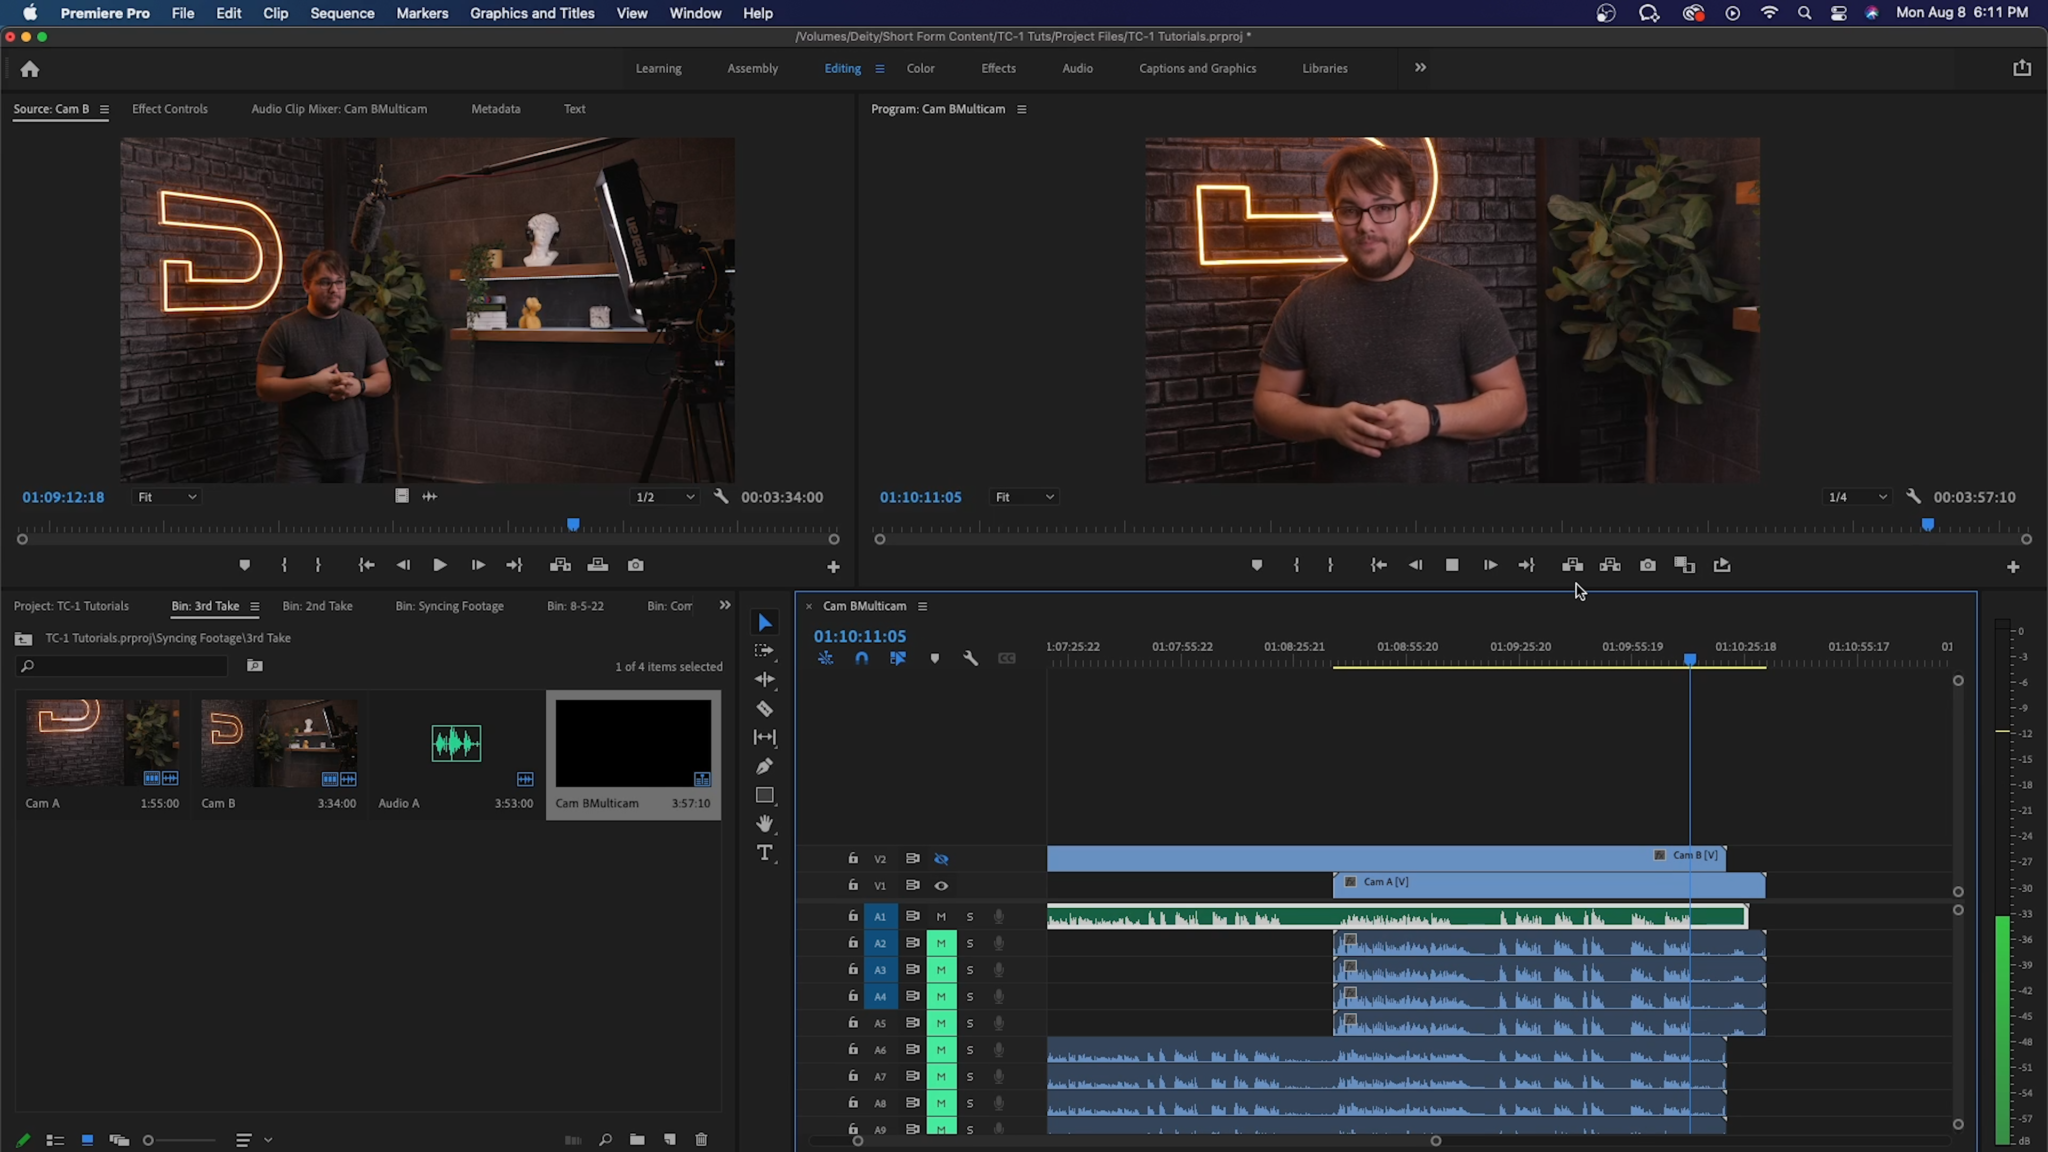
Task: Select the Cam A clip thumbnail
Action: click(101, 742)
